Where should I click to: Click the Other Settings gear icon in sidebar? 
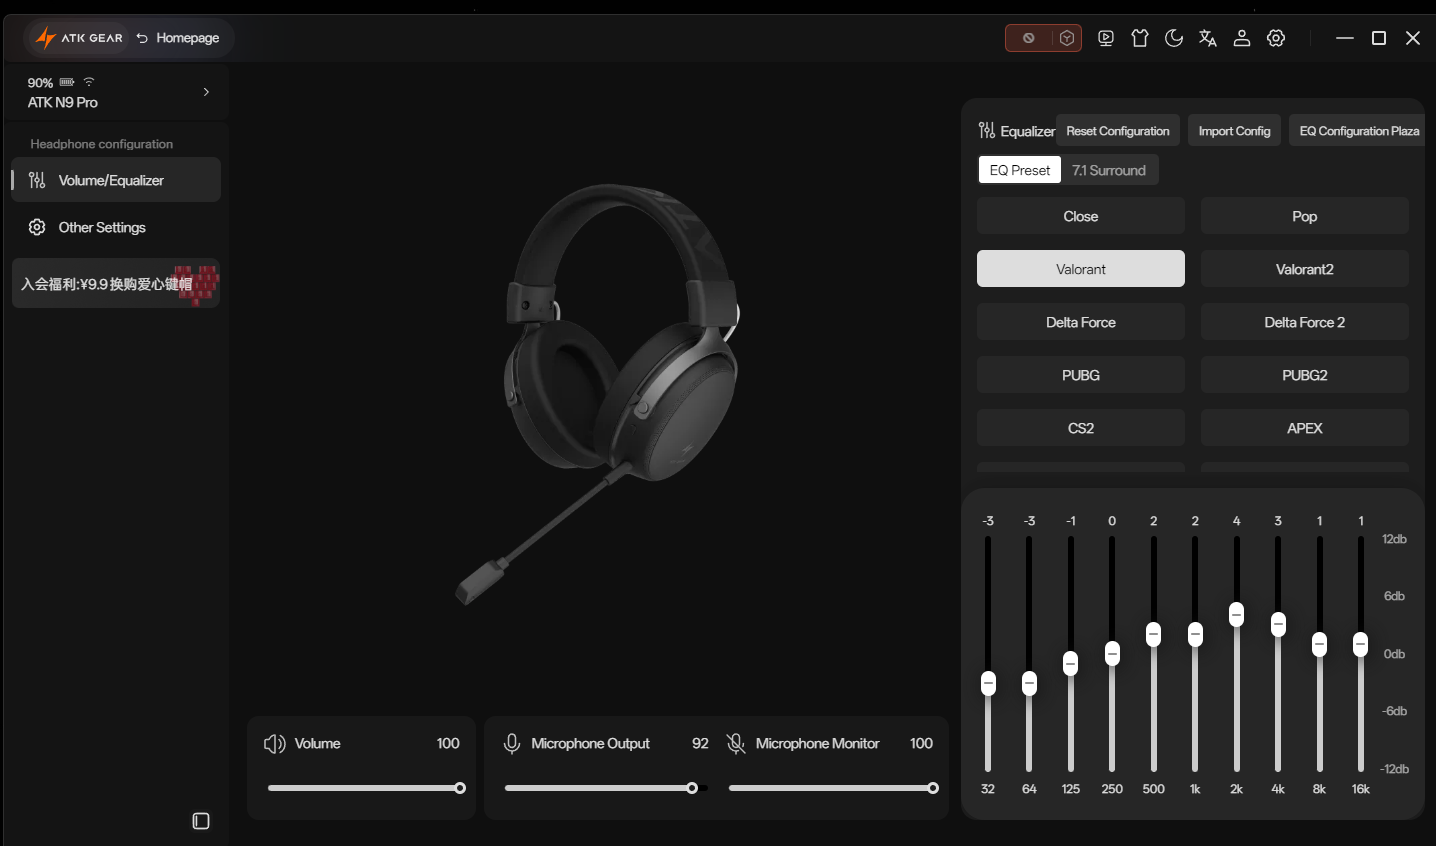click(x=37, y=227)
